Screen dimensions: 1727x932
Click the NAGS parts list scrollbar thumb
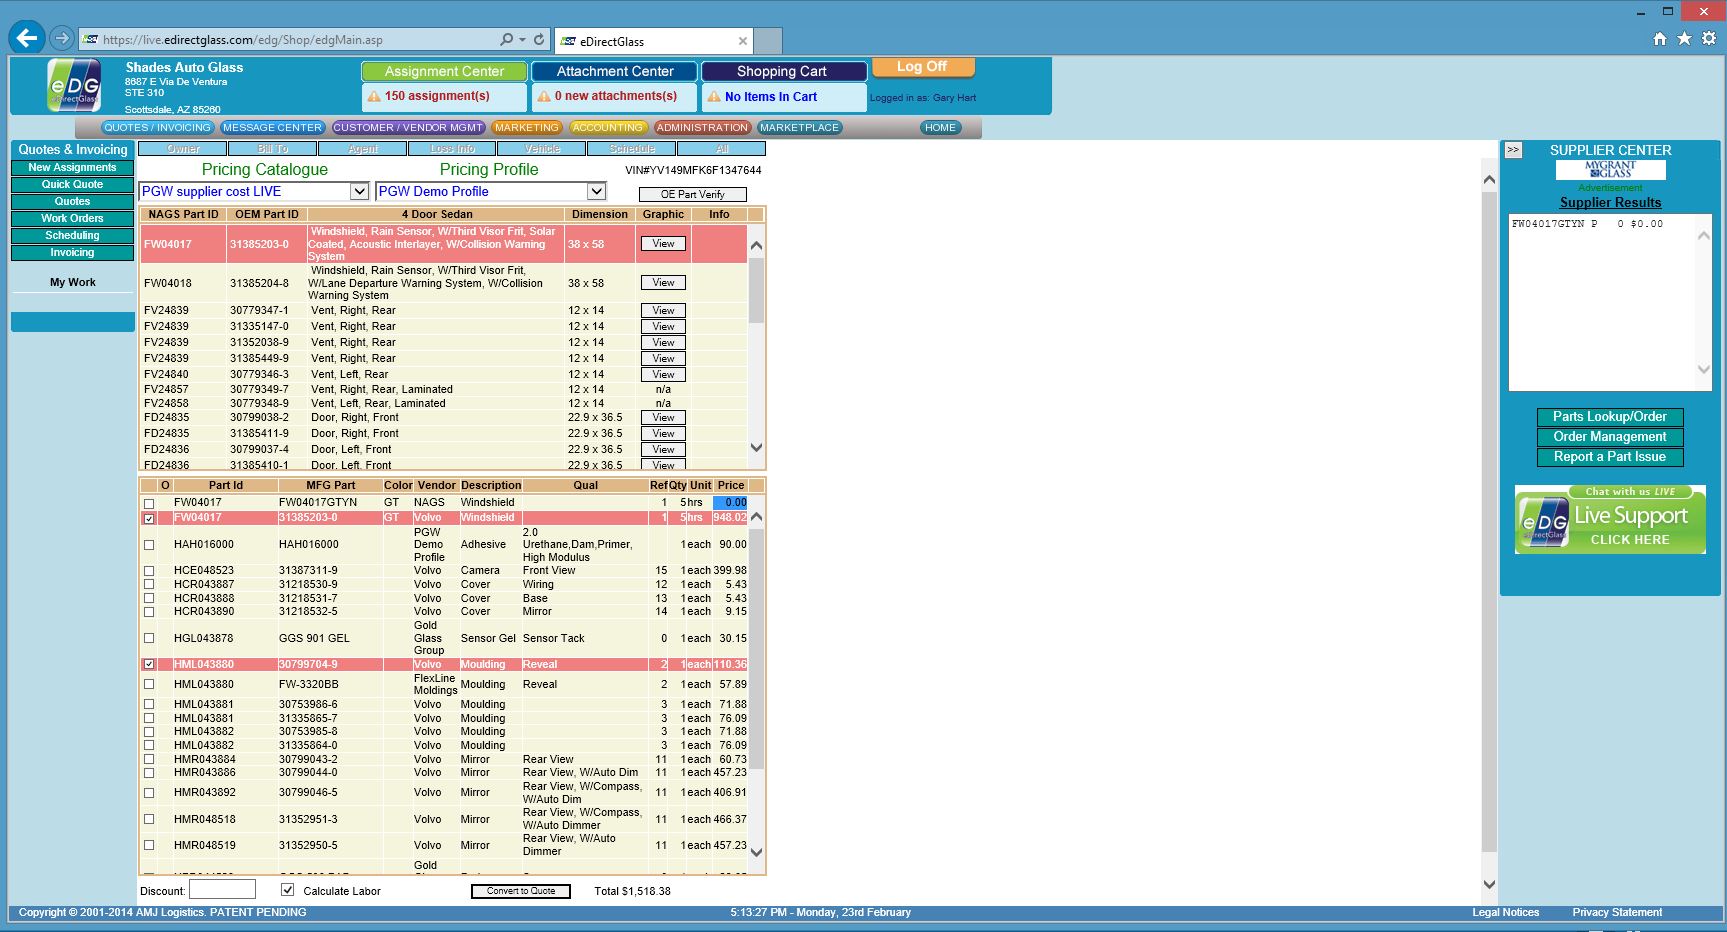[756, 290]
